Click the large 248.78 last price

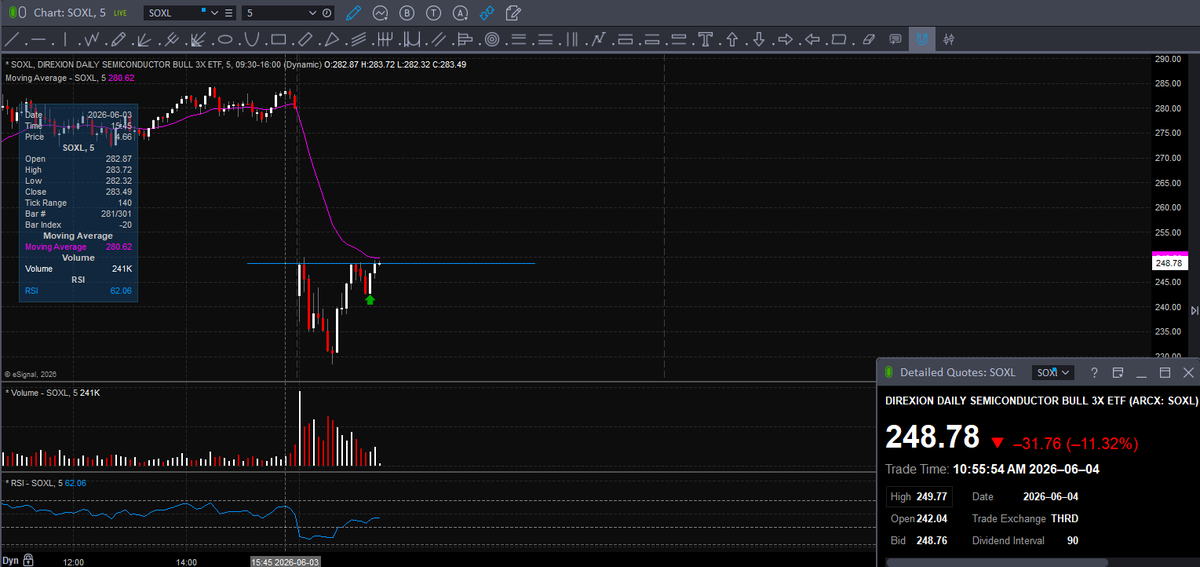click(x=932, y=438)
